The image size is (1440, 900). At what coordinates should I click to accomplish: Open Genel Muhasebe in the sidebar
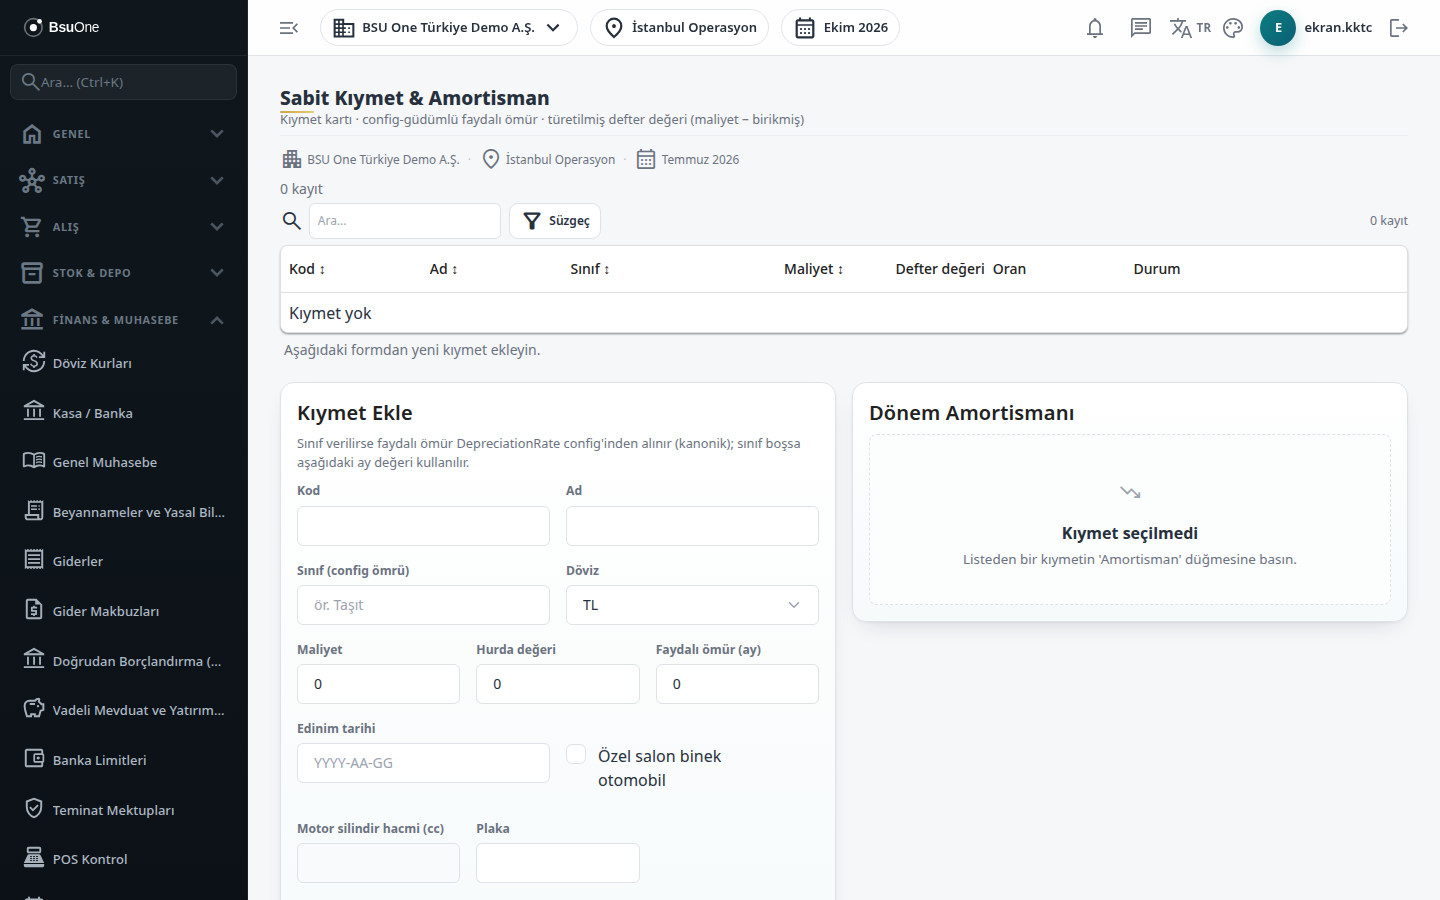[x=124, y=462]
